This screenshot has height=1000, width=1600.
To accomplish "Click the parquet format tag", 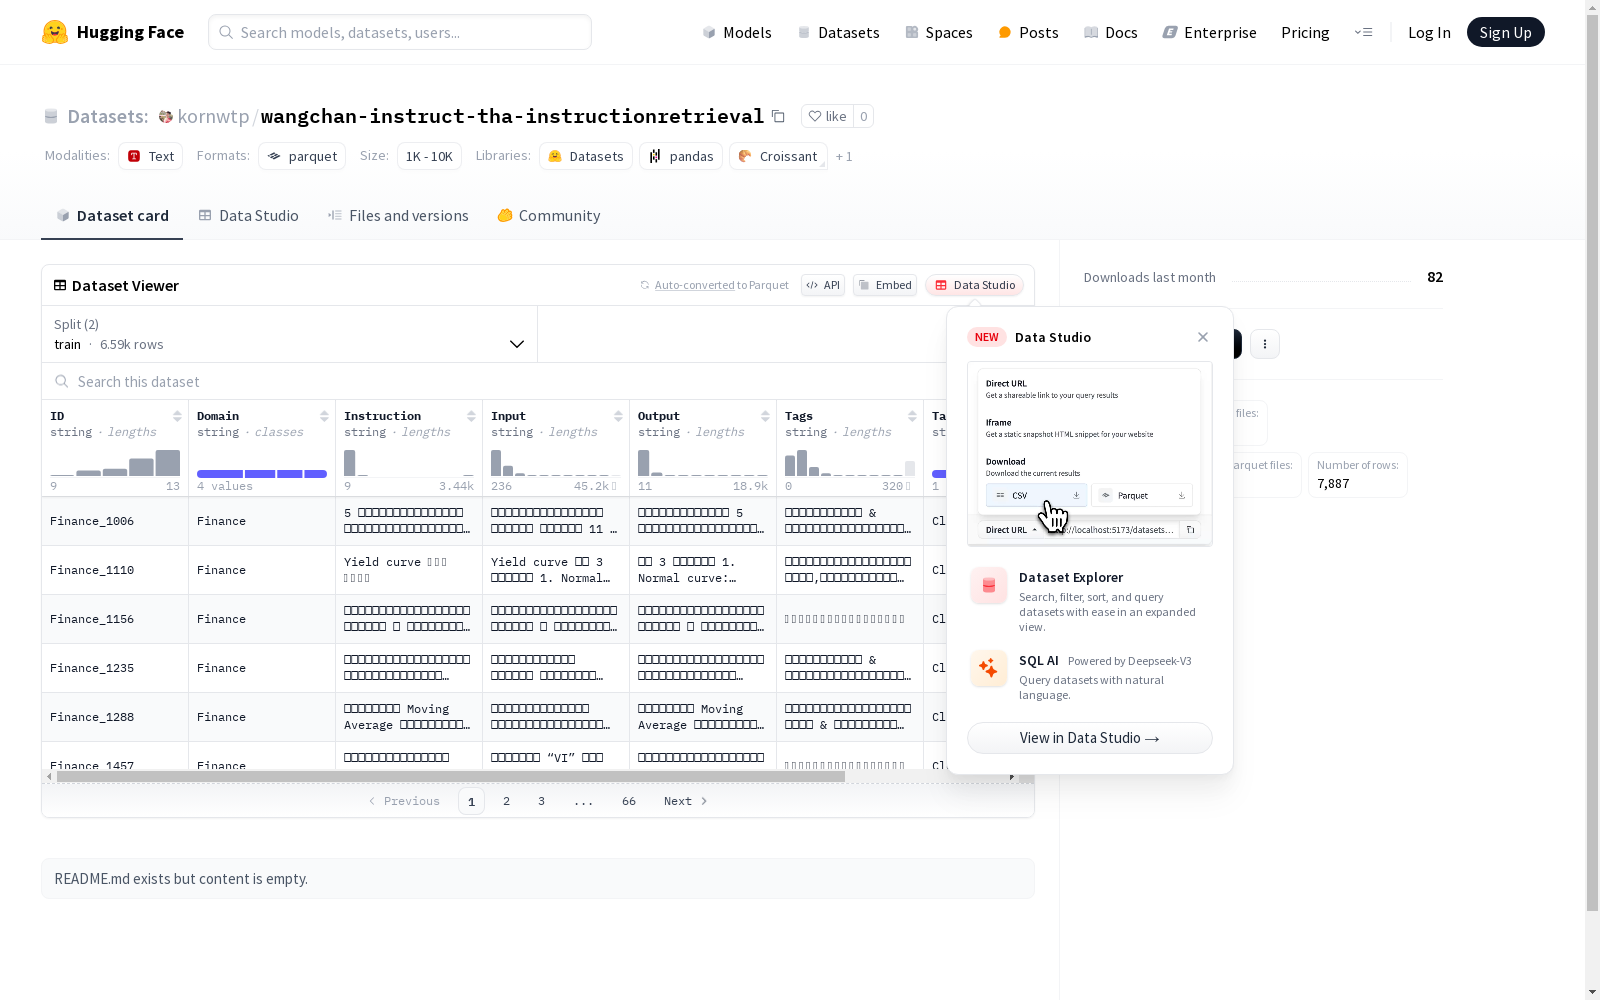I will click(x=302, y=156).
